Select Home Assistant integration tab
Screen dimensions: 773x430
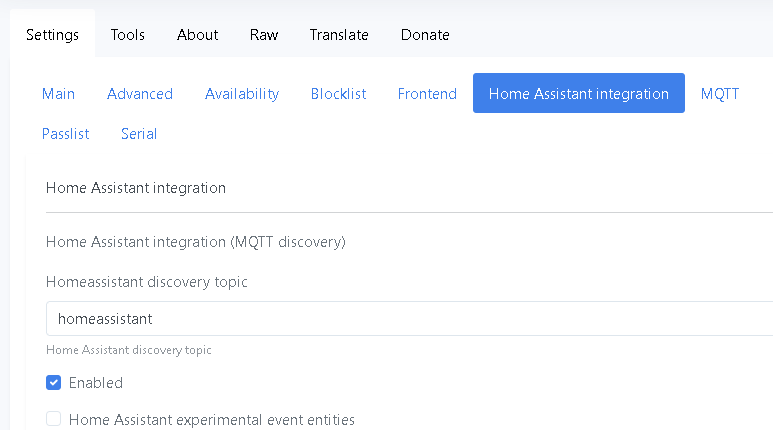(579, 94)
